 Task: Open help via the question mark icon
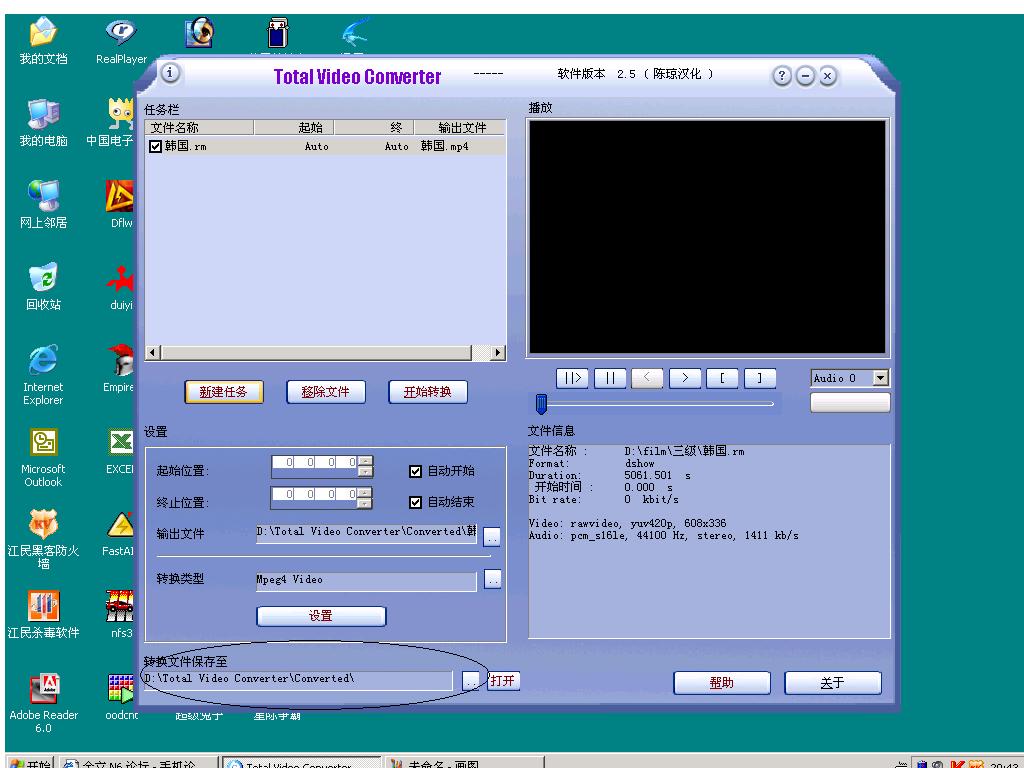782,77
